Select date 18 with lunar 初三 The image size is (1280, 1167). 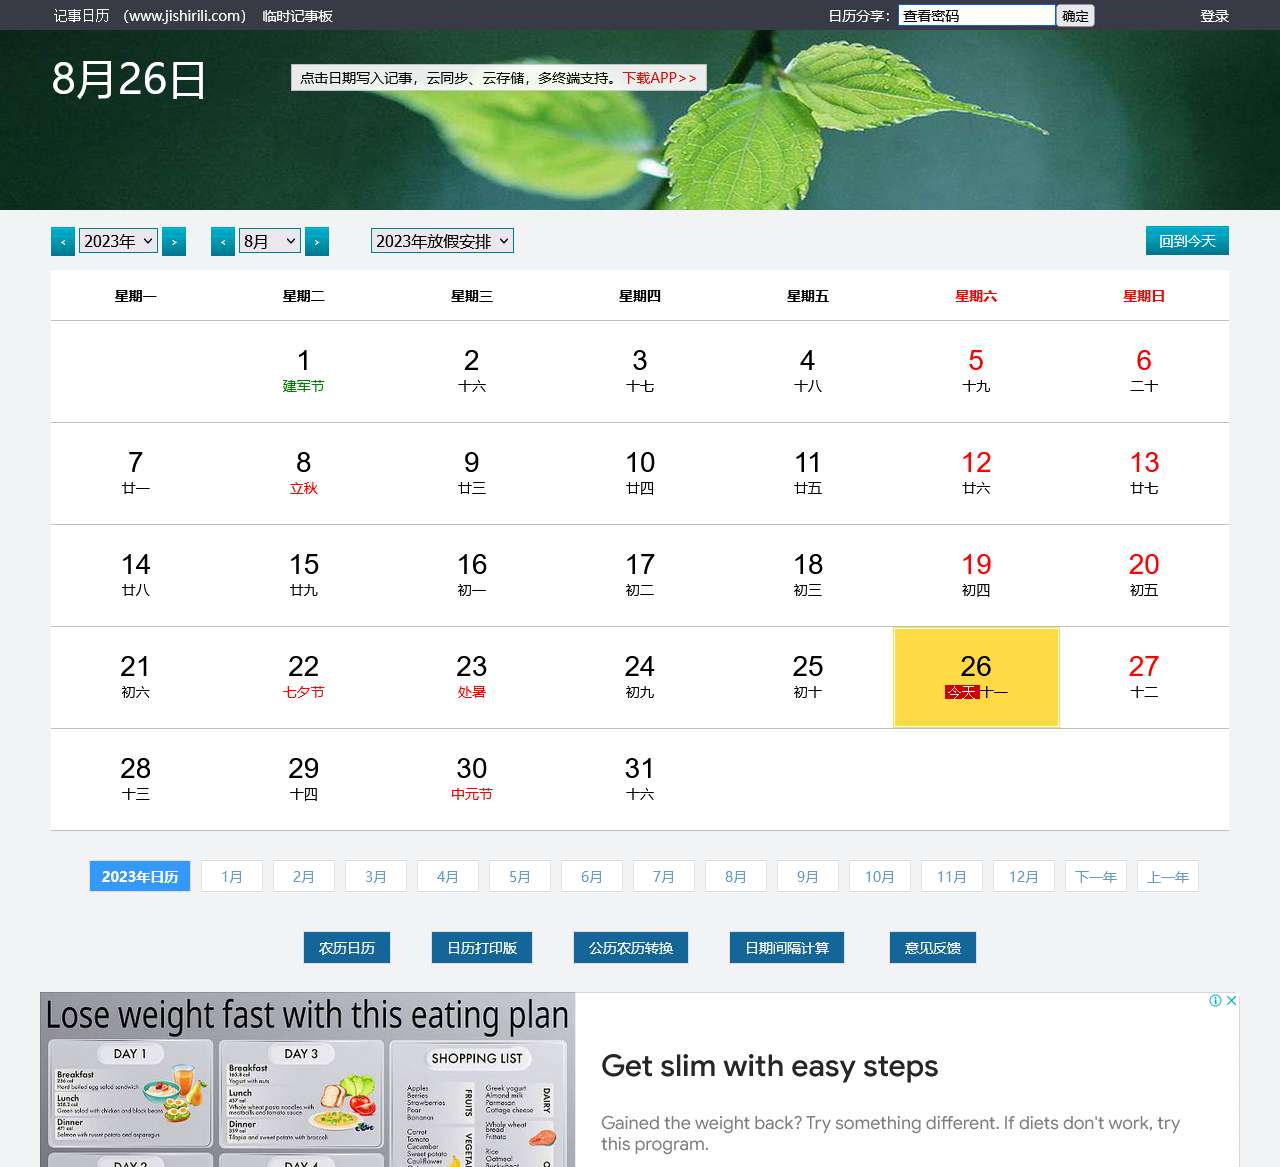[808, 575]
